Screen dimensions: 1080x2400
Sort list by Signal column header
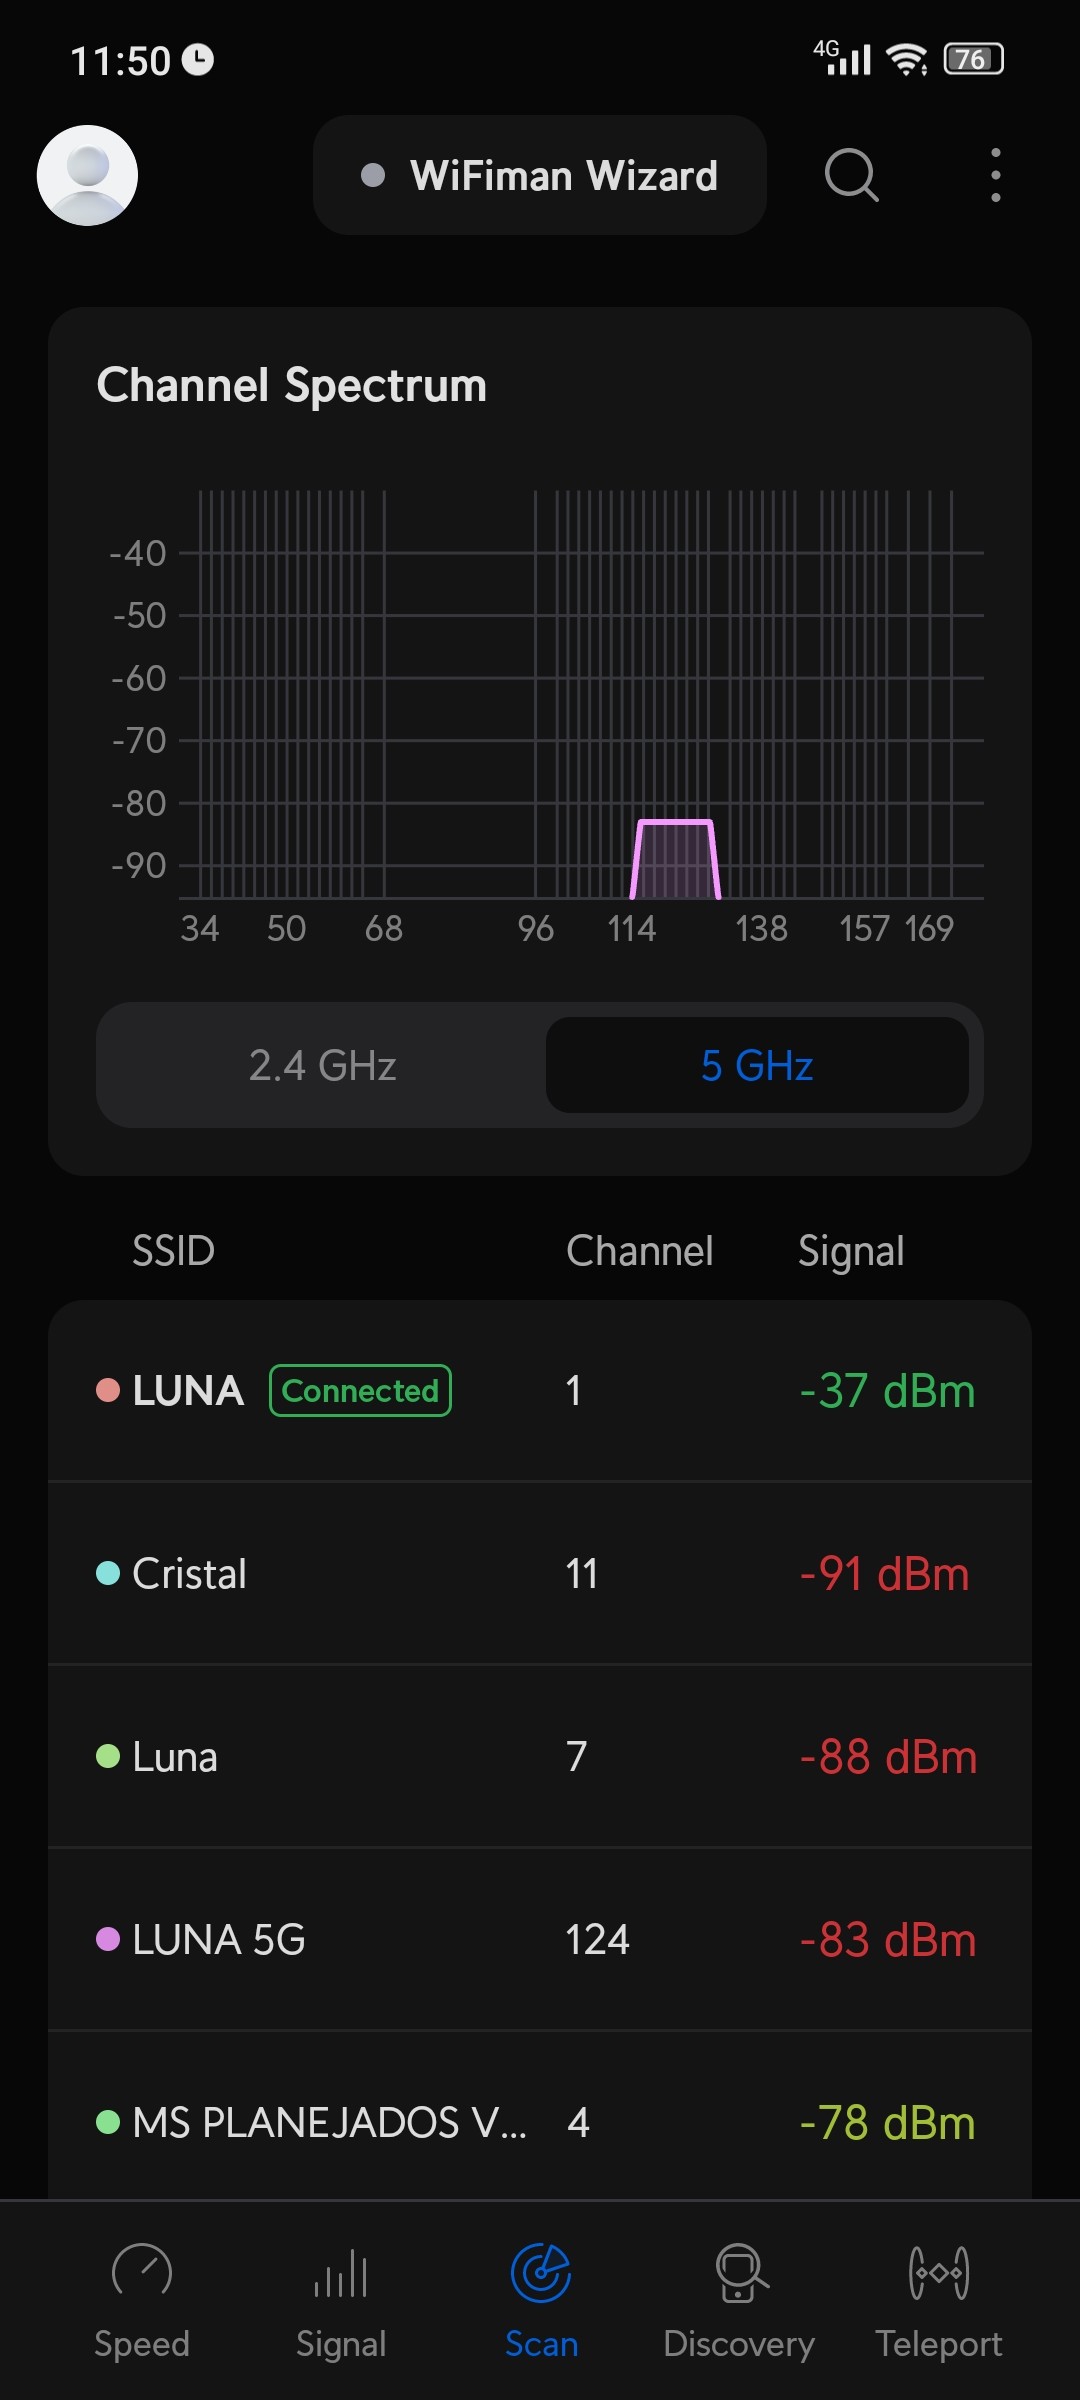coord(851,1251)
